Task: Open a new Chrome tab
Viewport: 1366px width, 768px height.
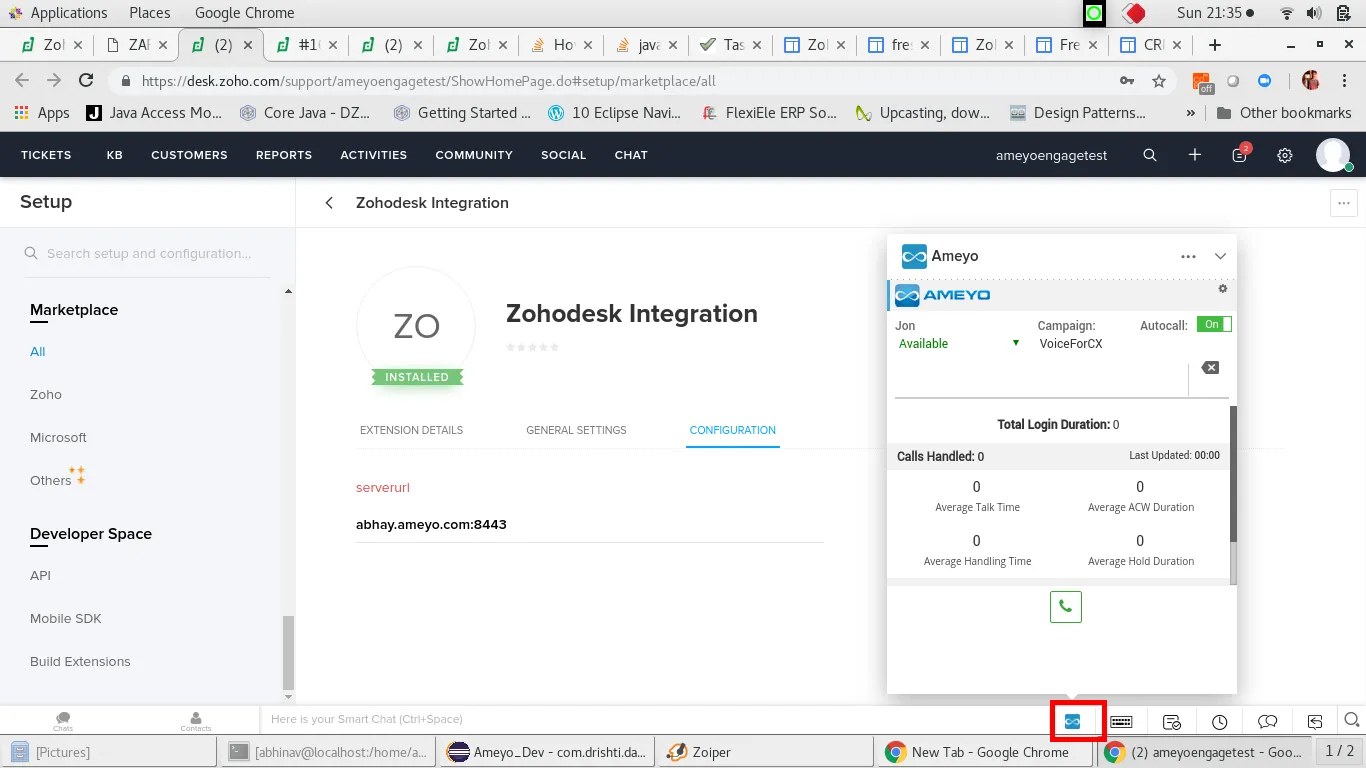Action: [x=1215, y=45]
